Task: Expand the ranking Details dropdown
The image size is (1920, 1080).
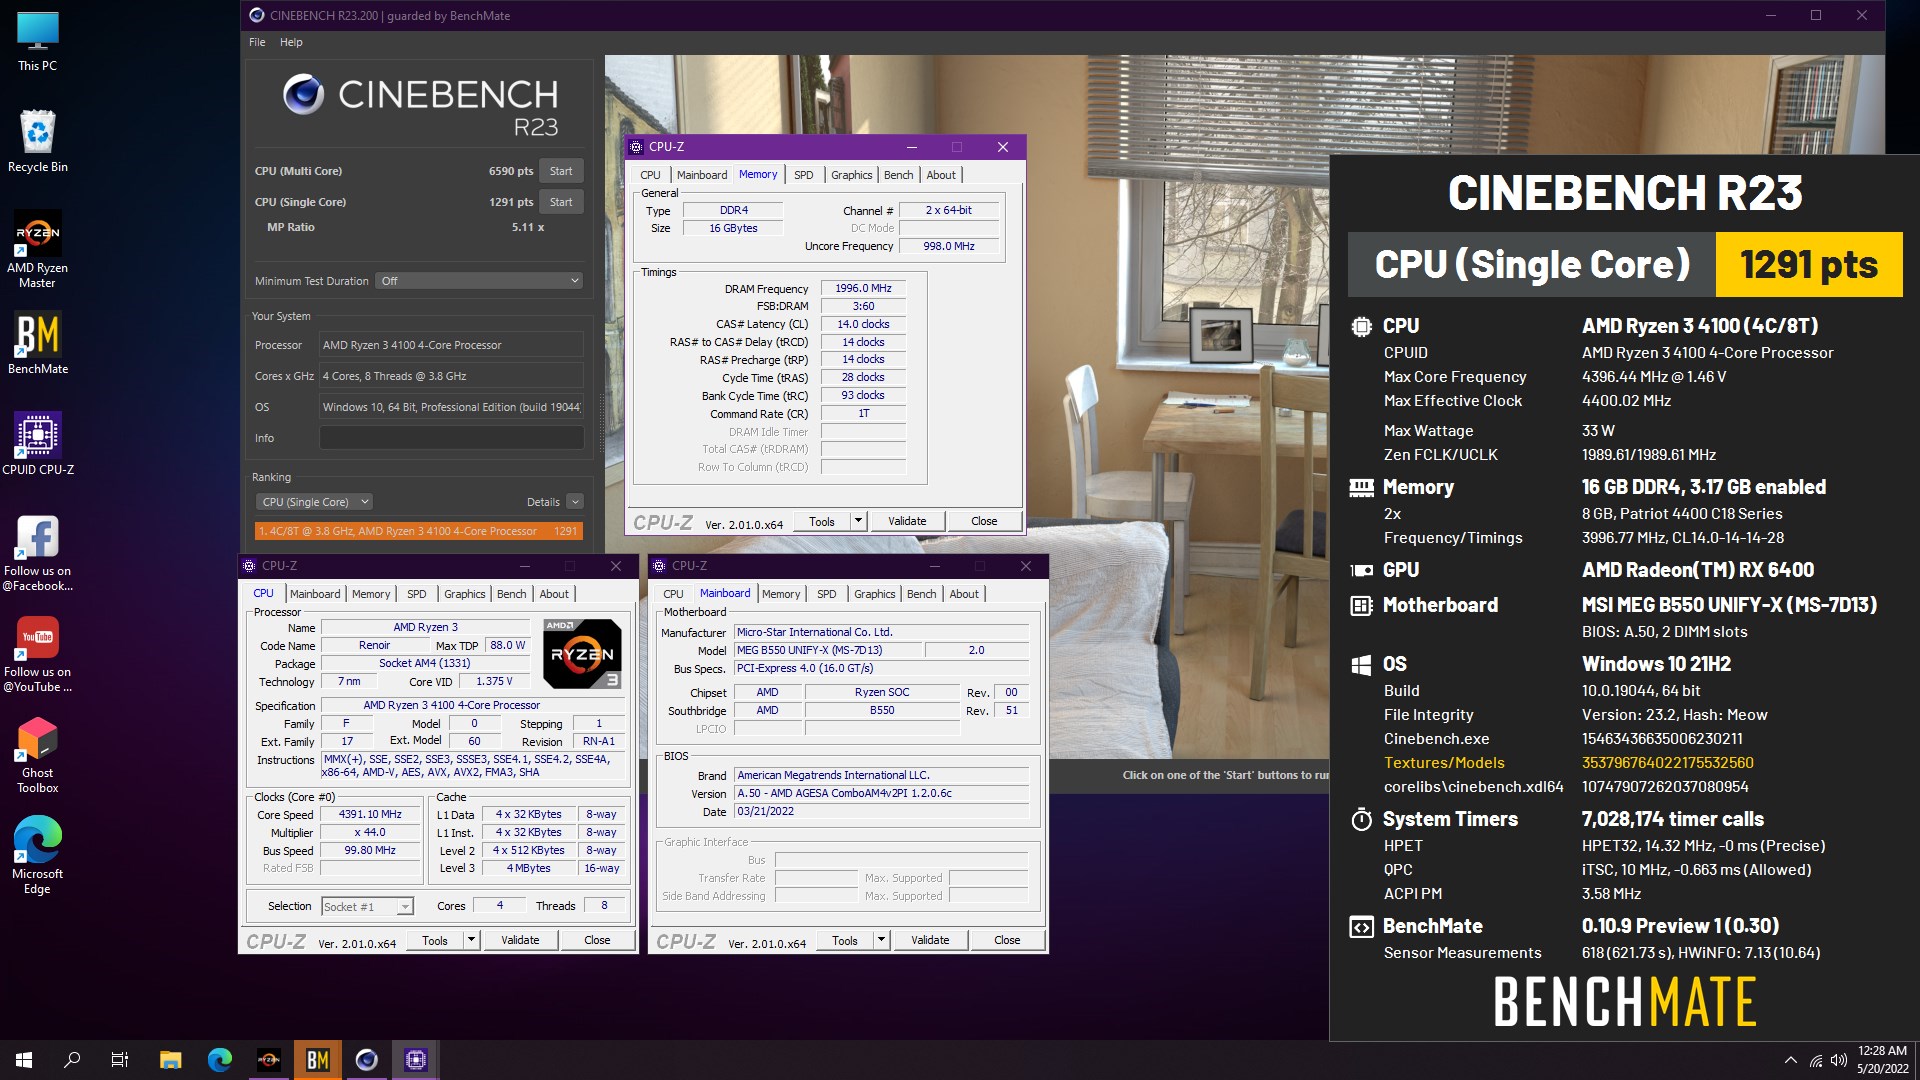Action: click(575, 502)
